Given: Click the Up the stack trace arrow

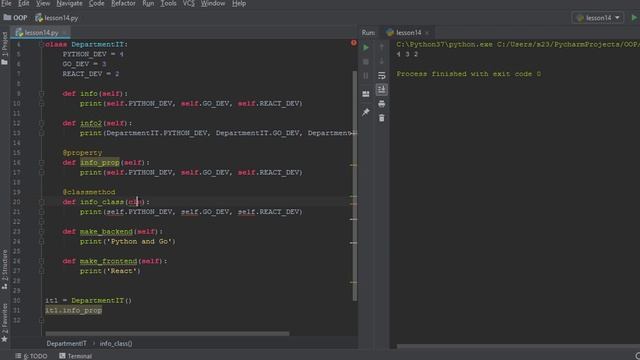Looking at the screenshot, I should (382, 47).
